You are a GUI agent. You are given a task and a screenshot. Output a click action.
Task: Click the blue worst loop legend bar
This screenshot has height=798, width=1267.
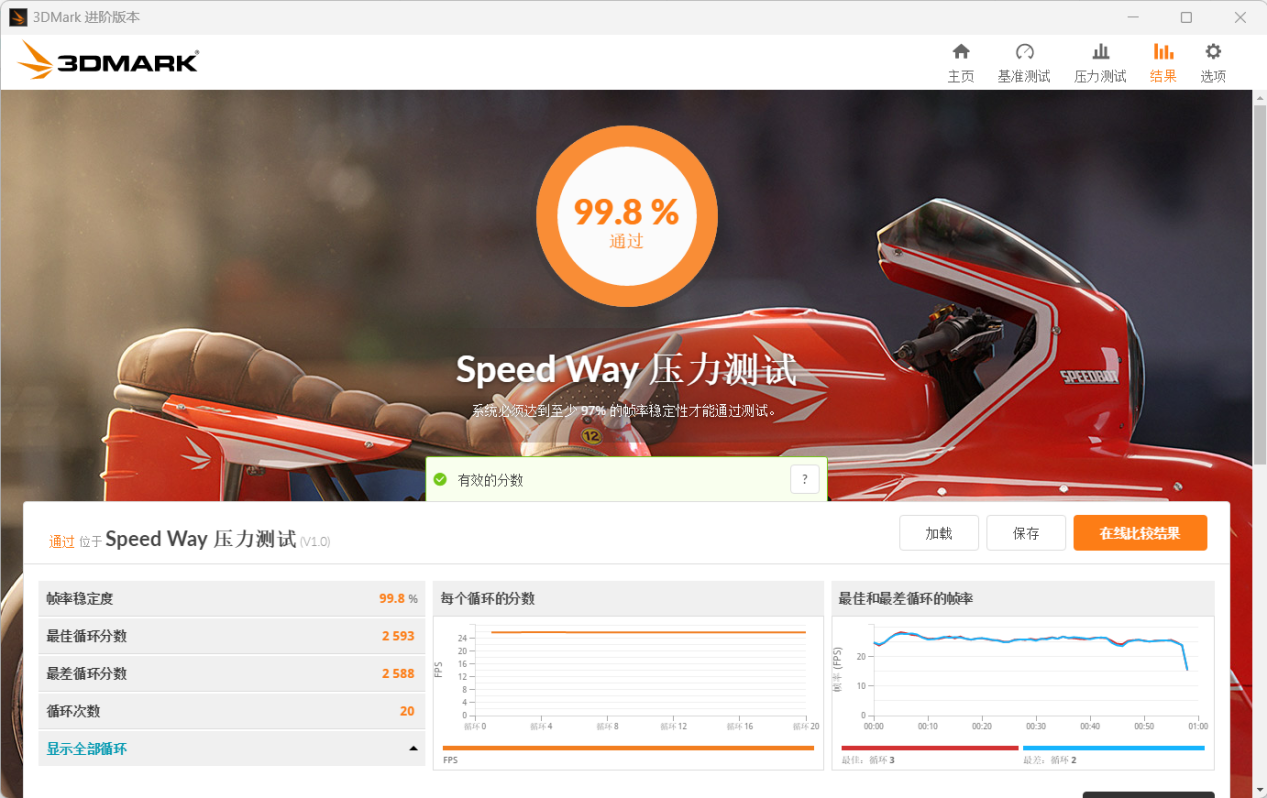pos(1113,748)
